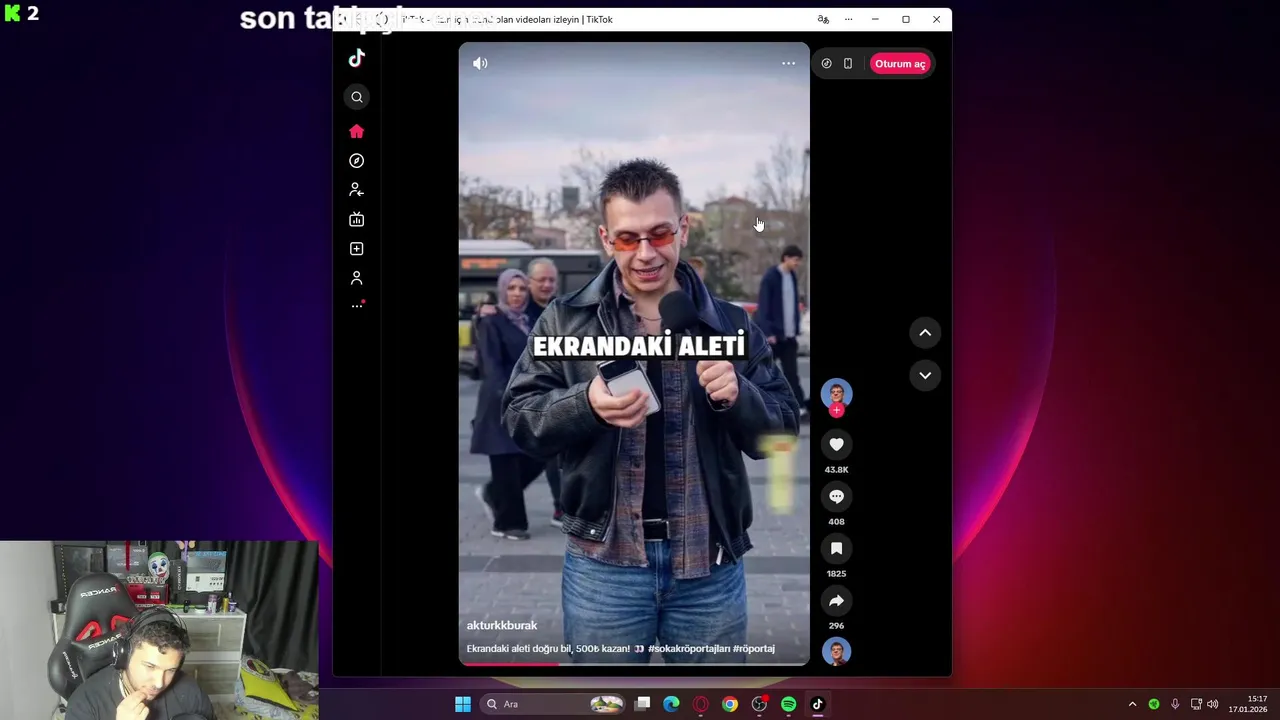Open network settings tray icon
The width and height of the screenshot is (1280, 720).
[x=1196, y=704]
